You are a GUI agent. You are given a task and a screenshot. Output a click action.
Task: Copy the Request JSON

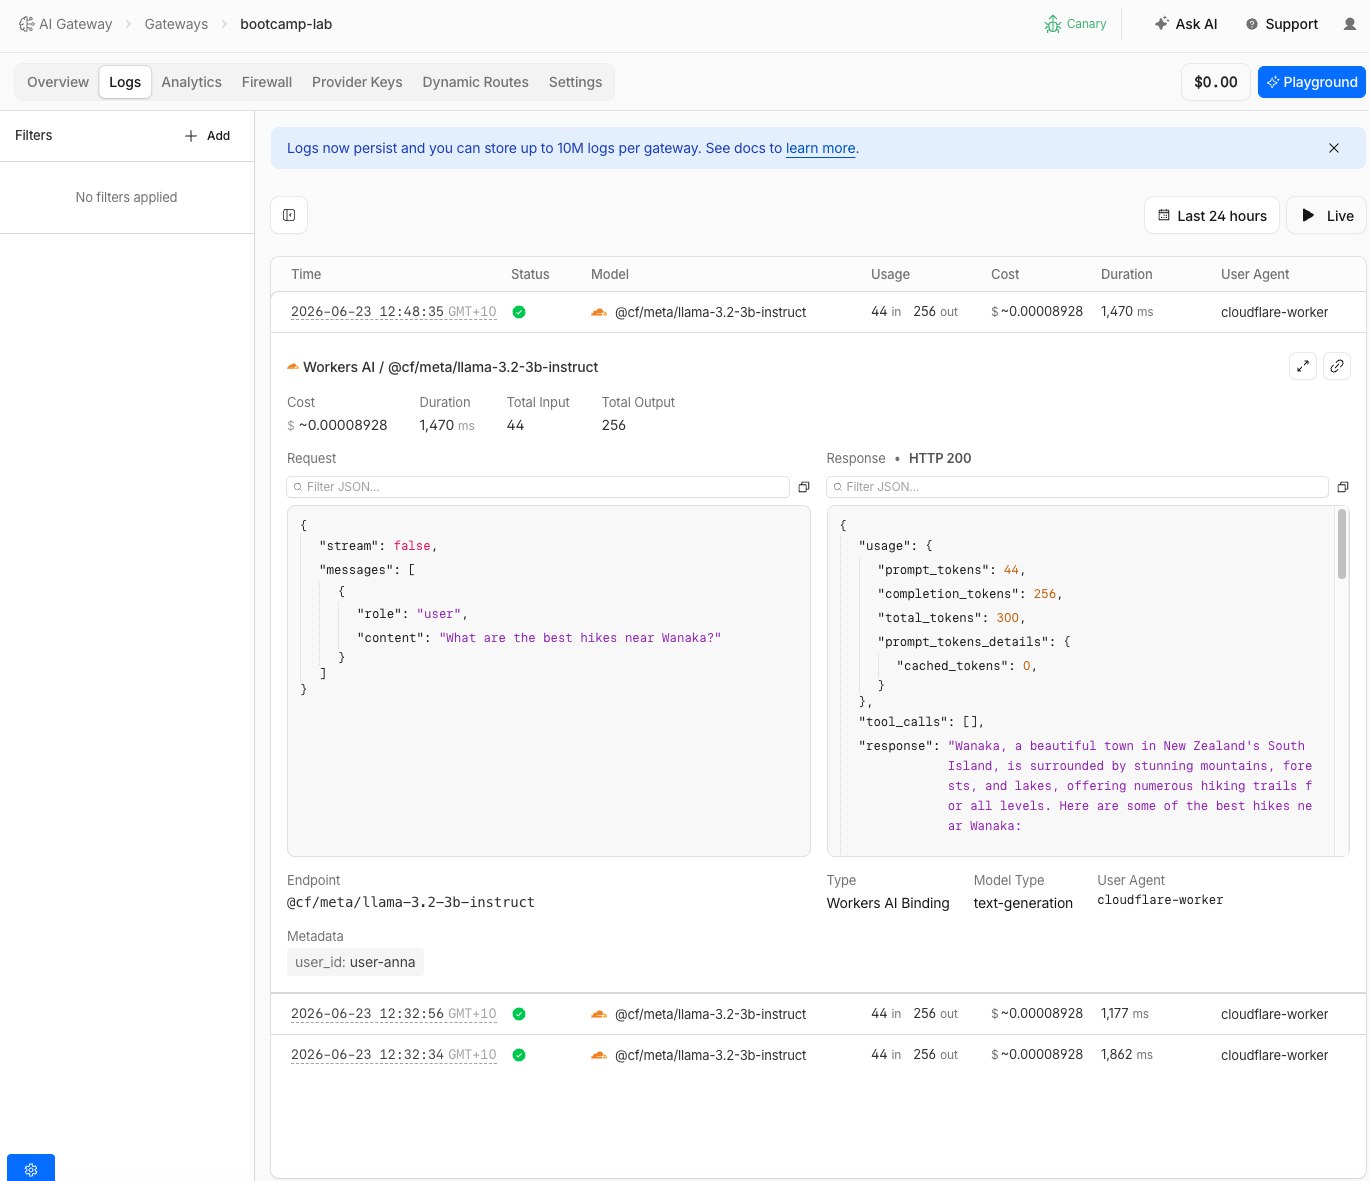(803, 487)
